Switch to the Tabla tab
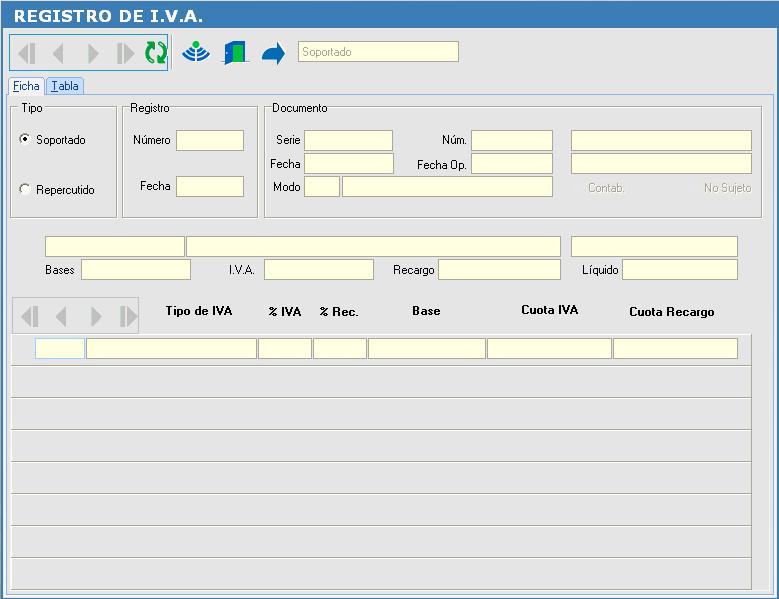 point(65,86)
